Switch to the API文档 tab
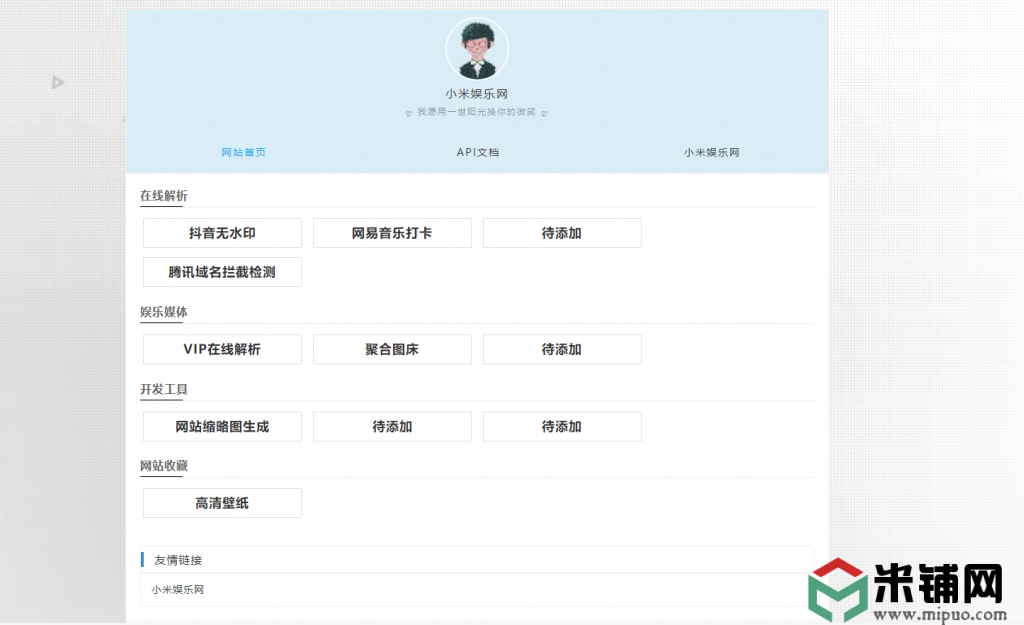The width and height of the screenshot is (1024, 625). pyautogui.click(x=477, y=152)
